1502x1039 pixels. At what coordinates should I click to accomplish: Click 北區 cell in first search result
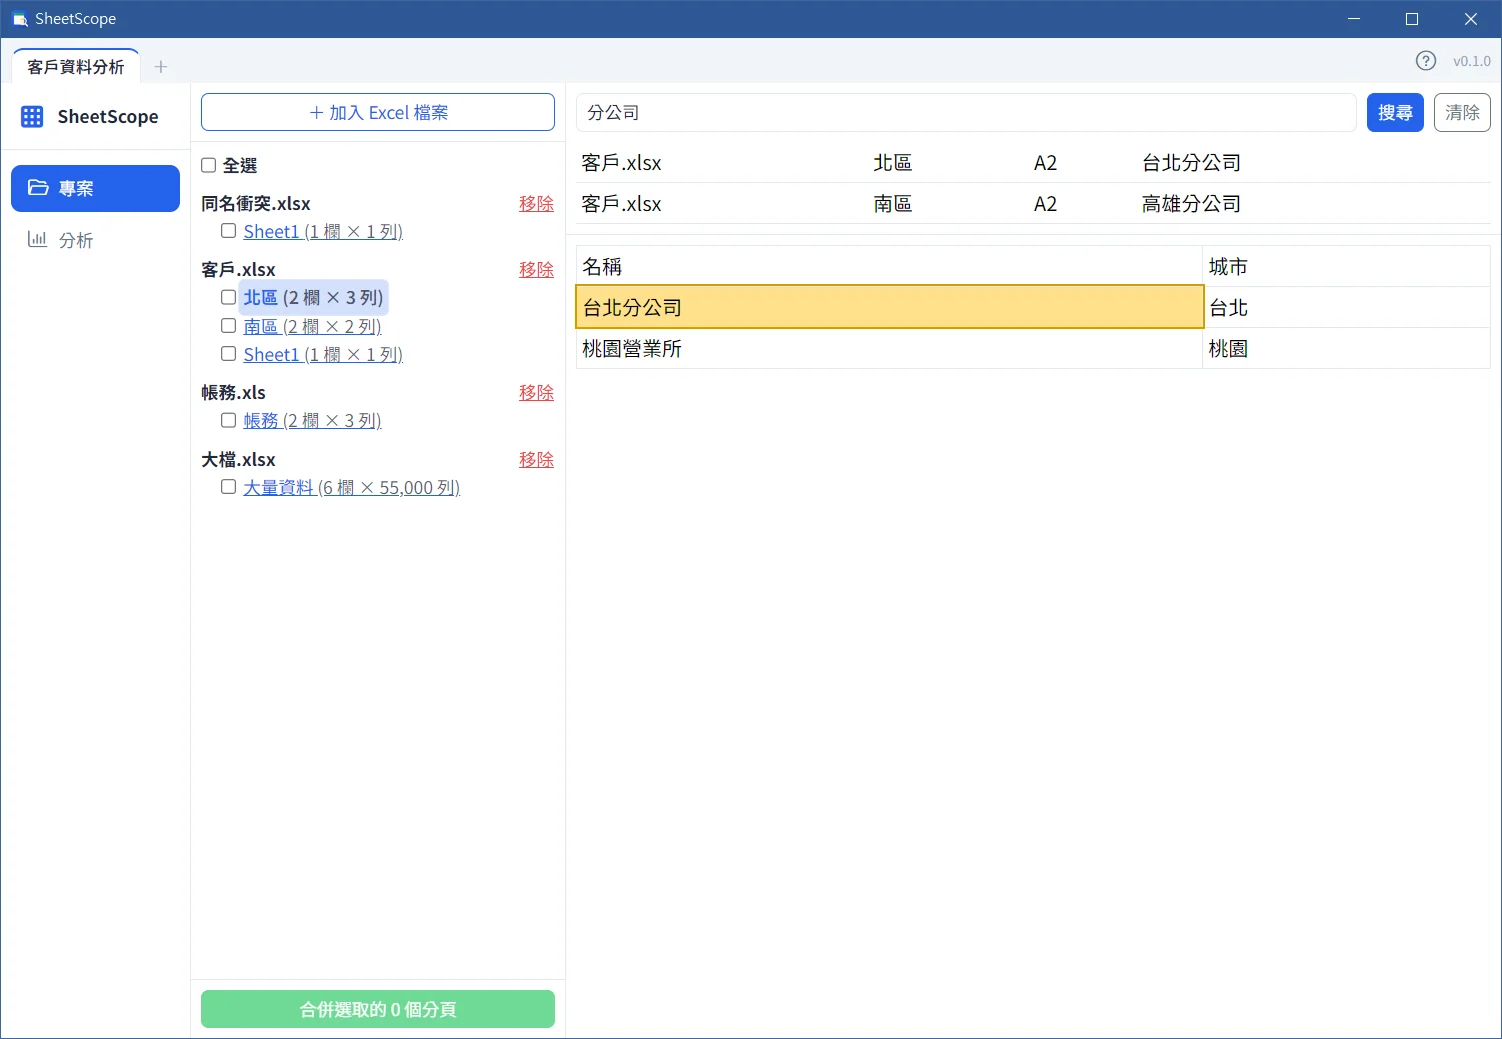coord(892,162)
